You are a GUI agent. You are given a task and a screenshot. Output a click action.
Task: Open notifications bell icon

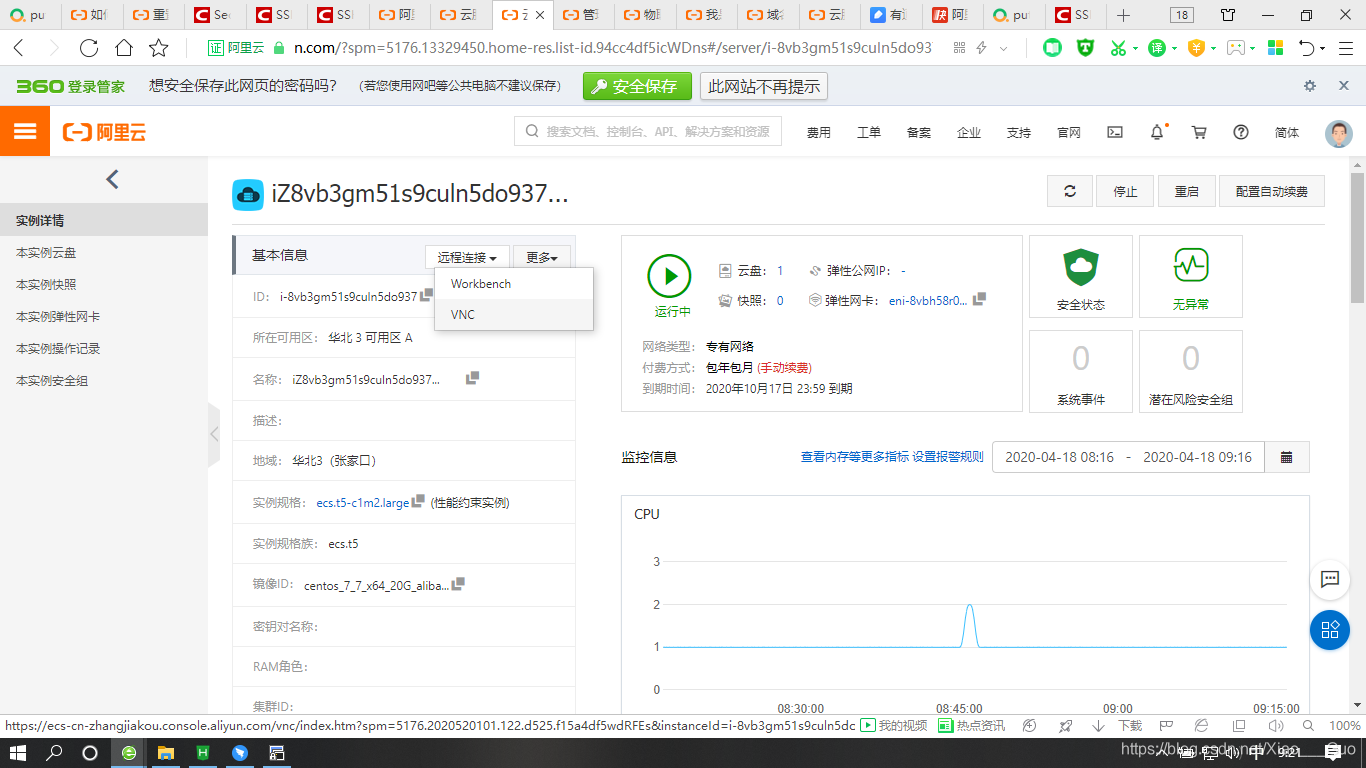1157,132
